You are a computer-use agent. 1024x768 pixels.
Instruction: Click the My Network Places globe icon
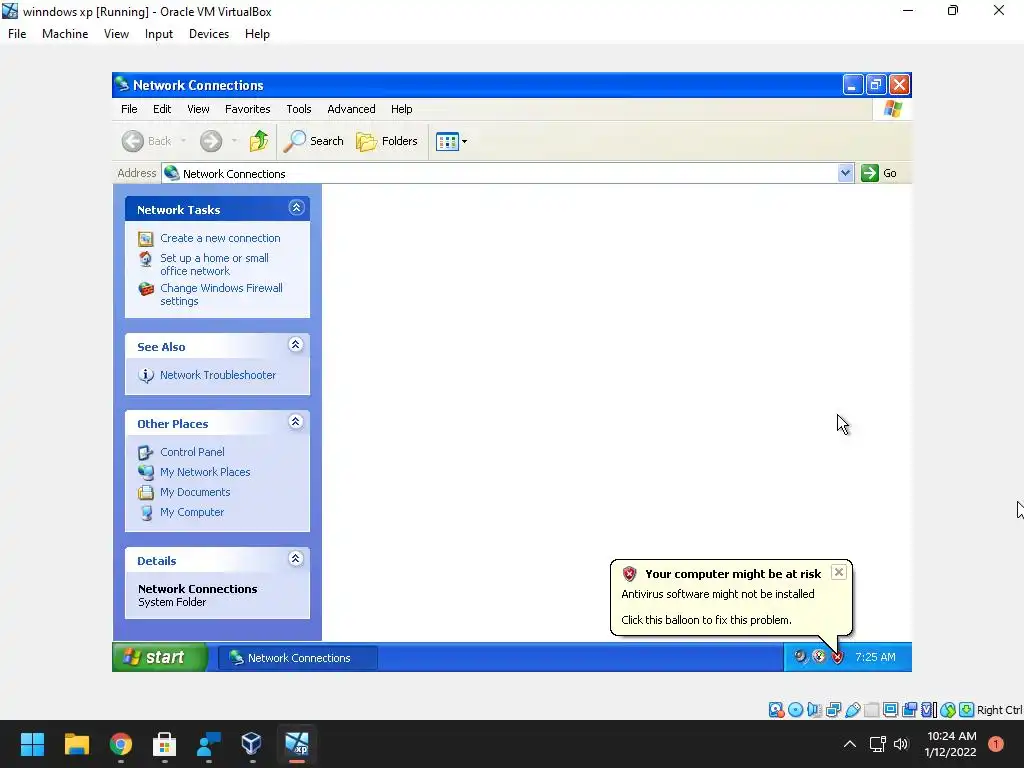(x=146, y=472)
